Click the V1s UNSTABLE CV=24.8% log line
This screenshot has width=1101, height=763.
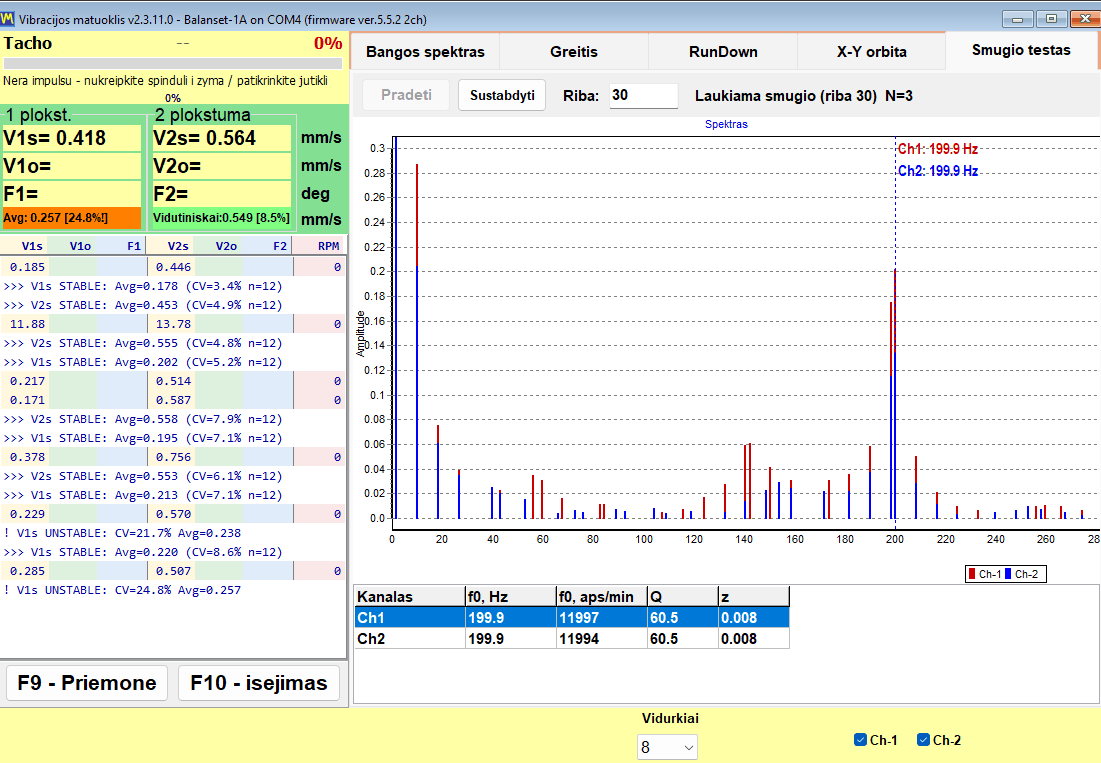123,590
